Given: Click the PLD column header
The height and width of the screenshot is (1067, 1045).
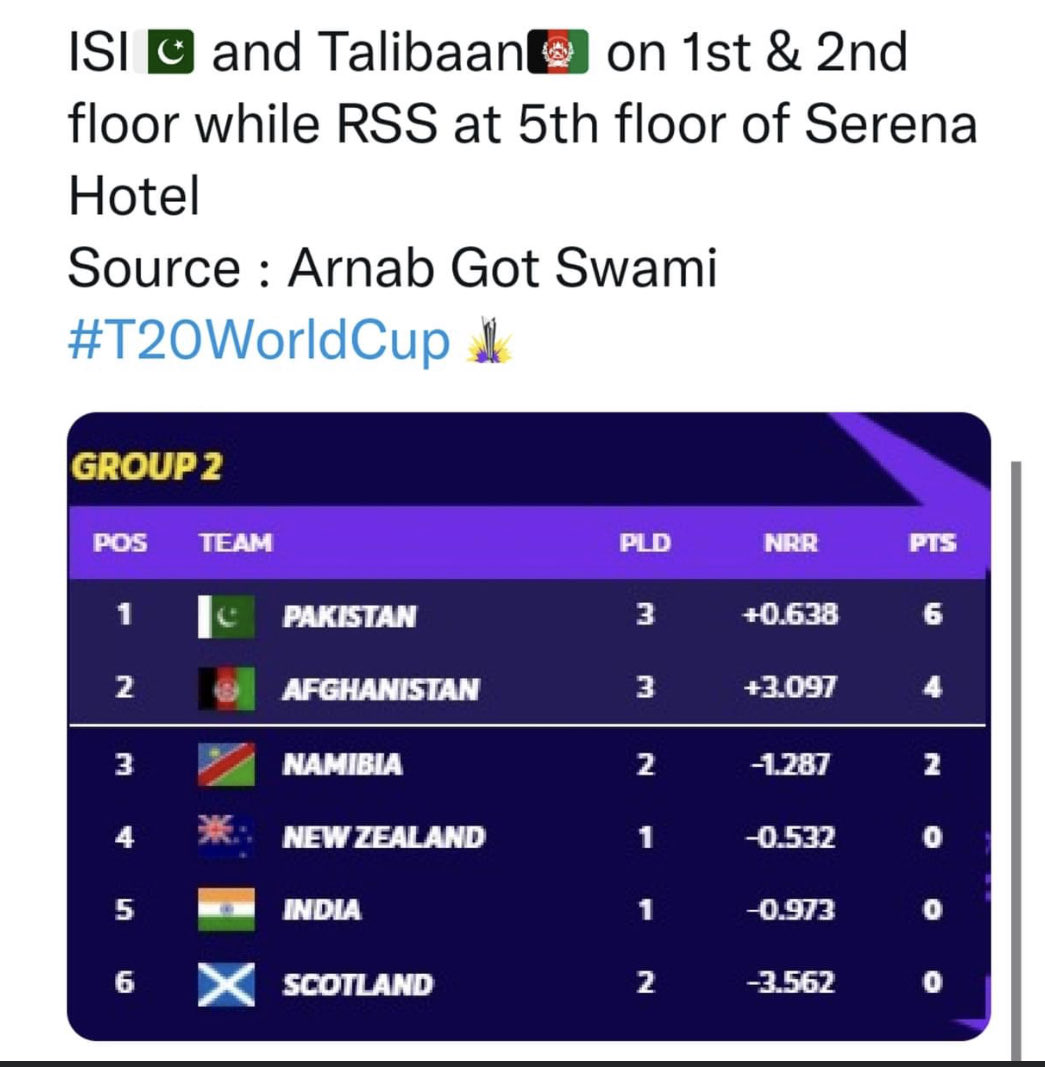Looking at the screenshot, I should pos(645,543).
